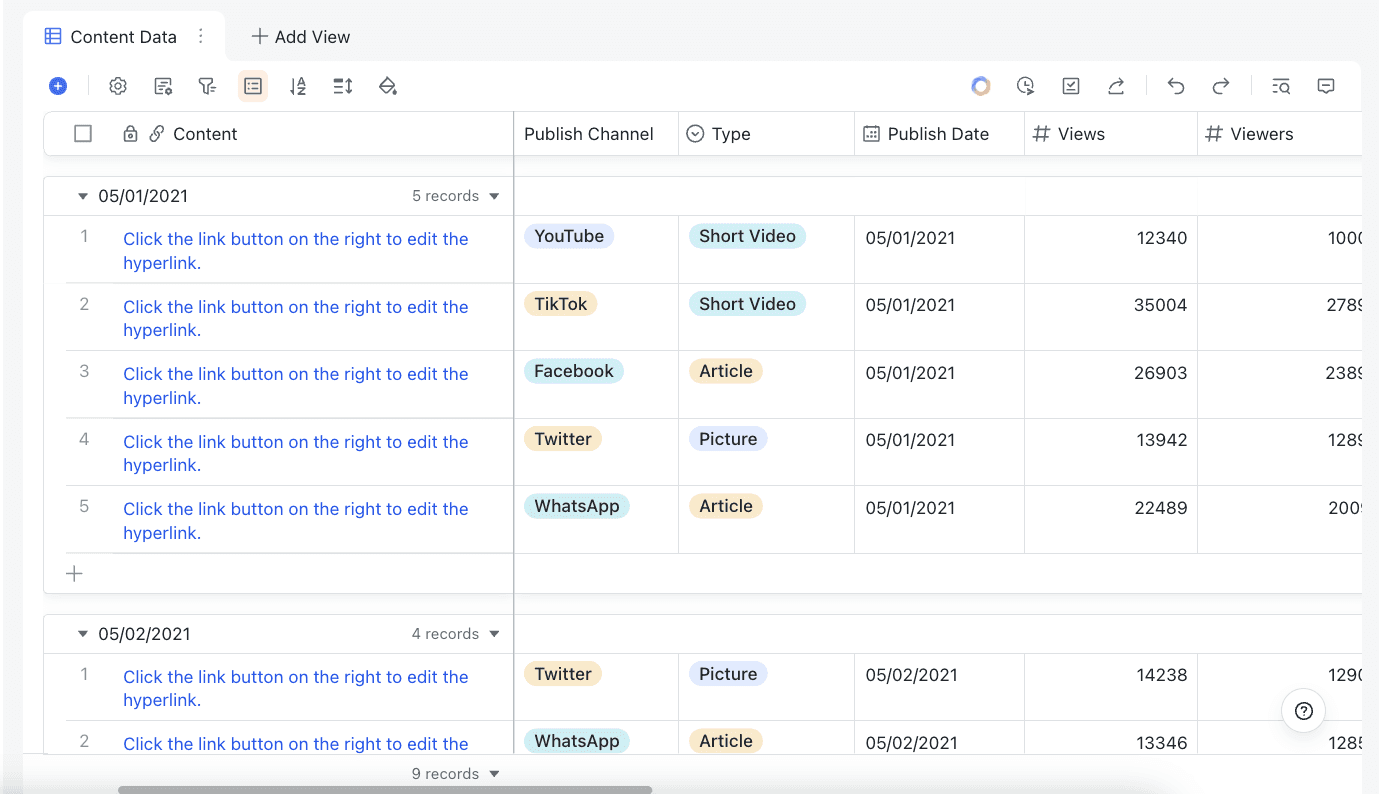Select the Views cell showing 13942
1379x794 pixels.
point(1111,452)
